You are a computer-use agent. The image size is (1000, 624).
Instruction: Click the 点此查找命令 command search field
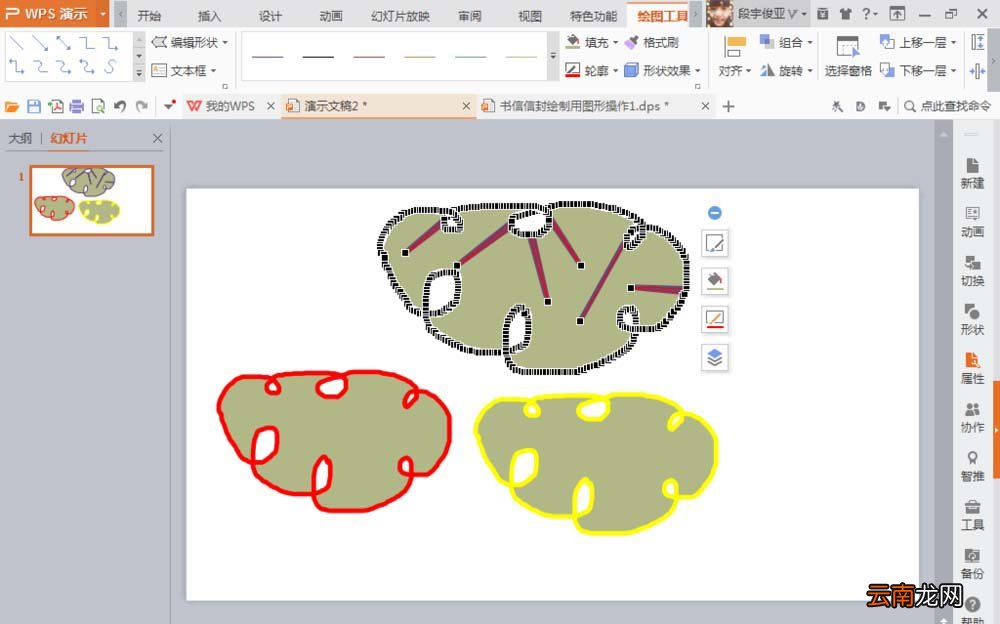pos(948,106)
